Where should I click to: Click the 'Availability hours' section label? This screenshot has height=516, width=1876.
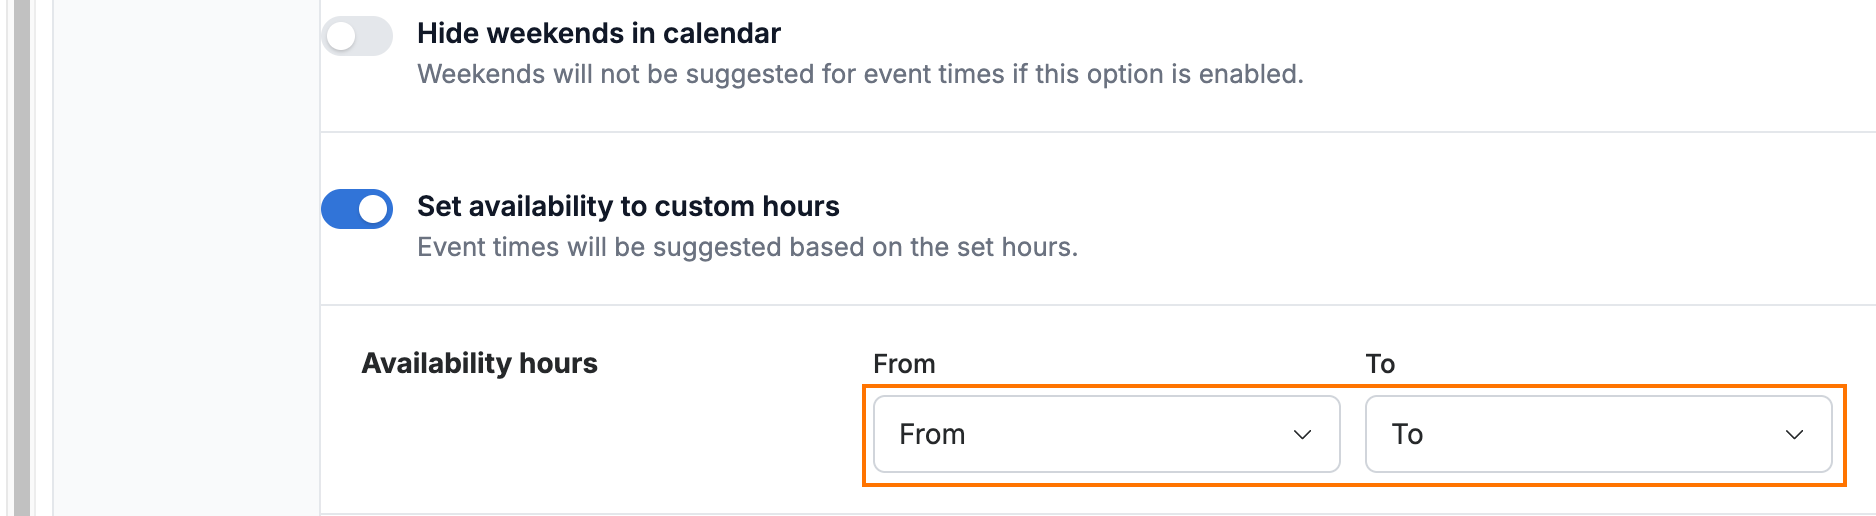[x=479, y=363]
